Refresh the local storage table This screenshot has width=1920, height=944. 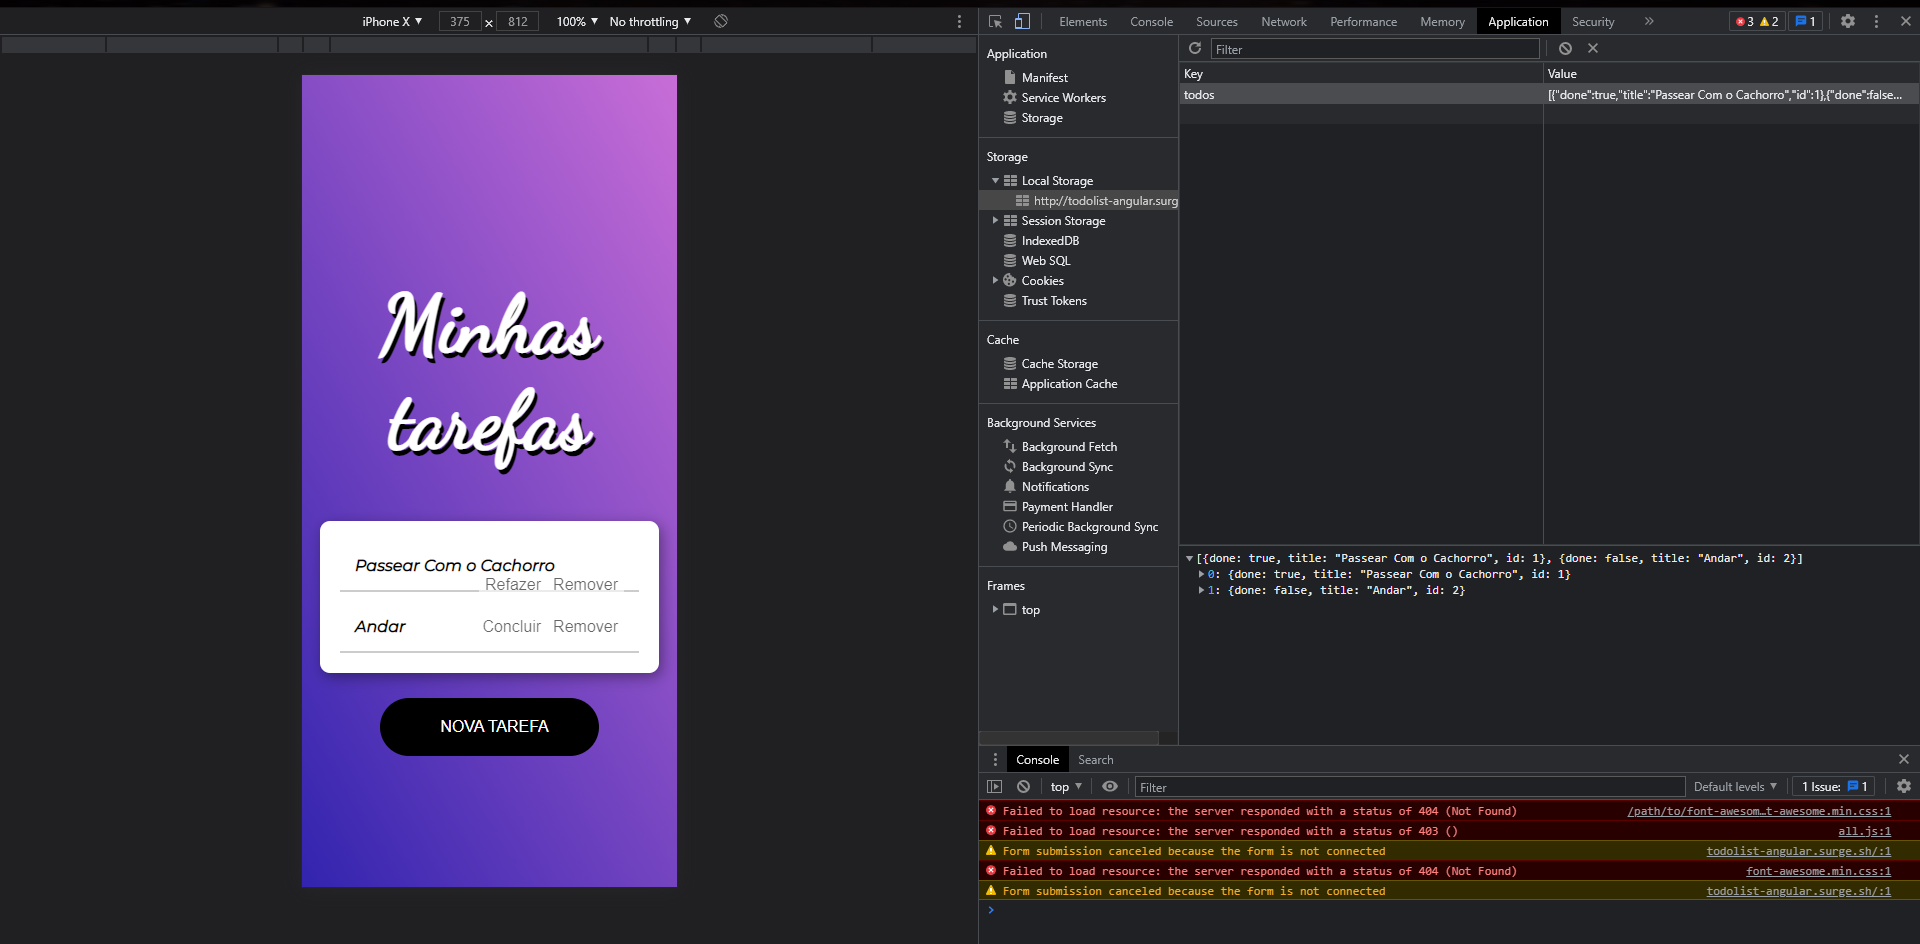tap(1194, 48)
